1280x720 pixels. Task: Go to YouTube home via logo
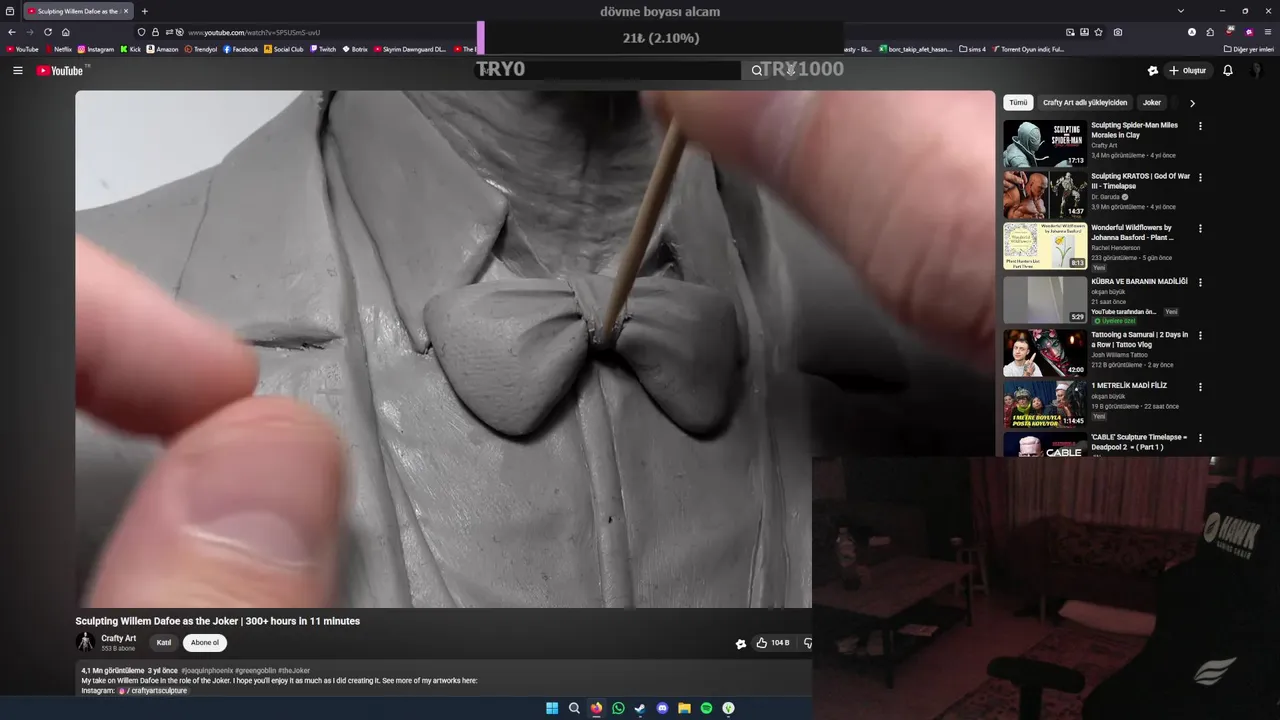[60, 70]
